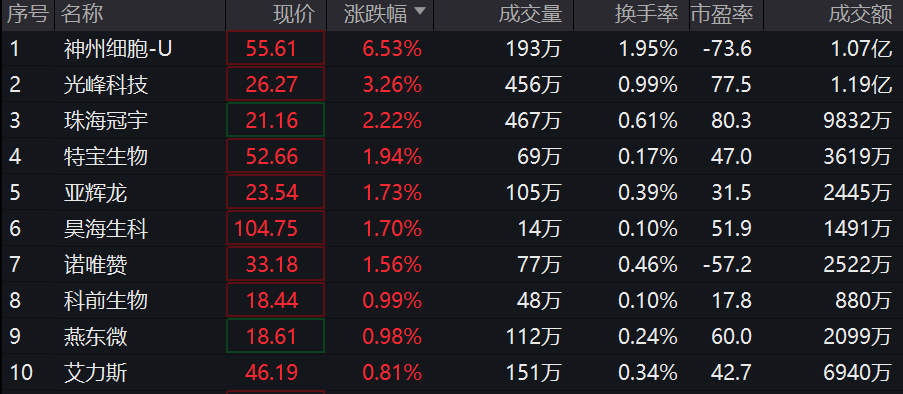Viewport: 903px width, 394px height.
Task: Click price 46.19 of 艾力斯
Action: pyautogui.click(x=272, y=373)
